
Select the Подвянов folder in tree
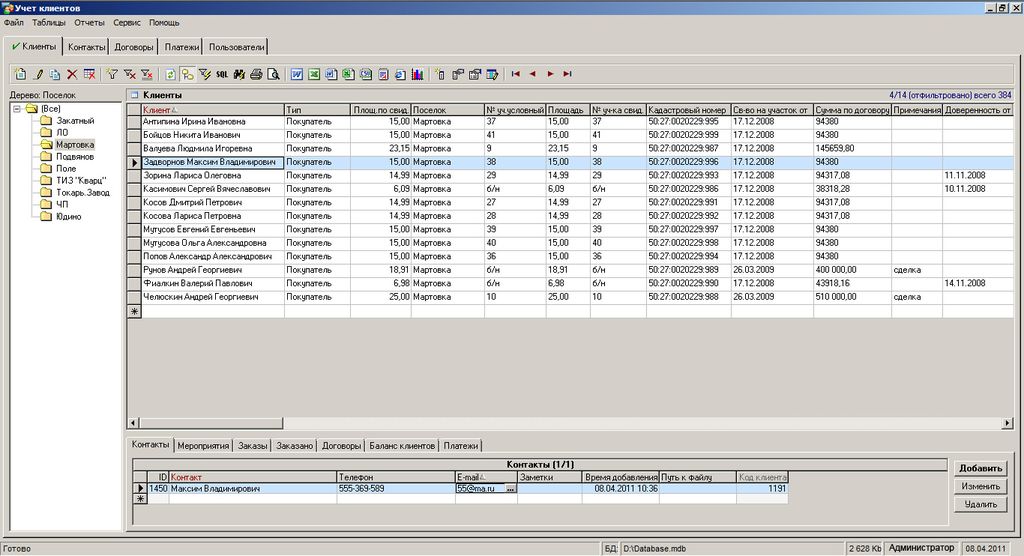tap(75, 157)
